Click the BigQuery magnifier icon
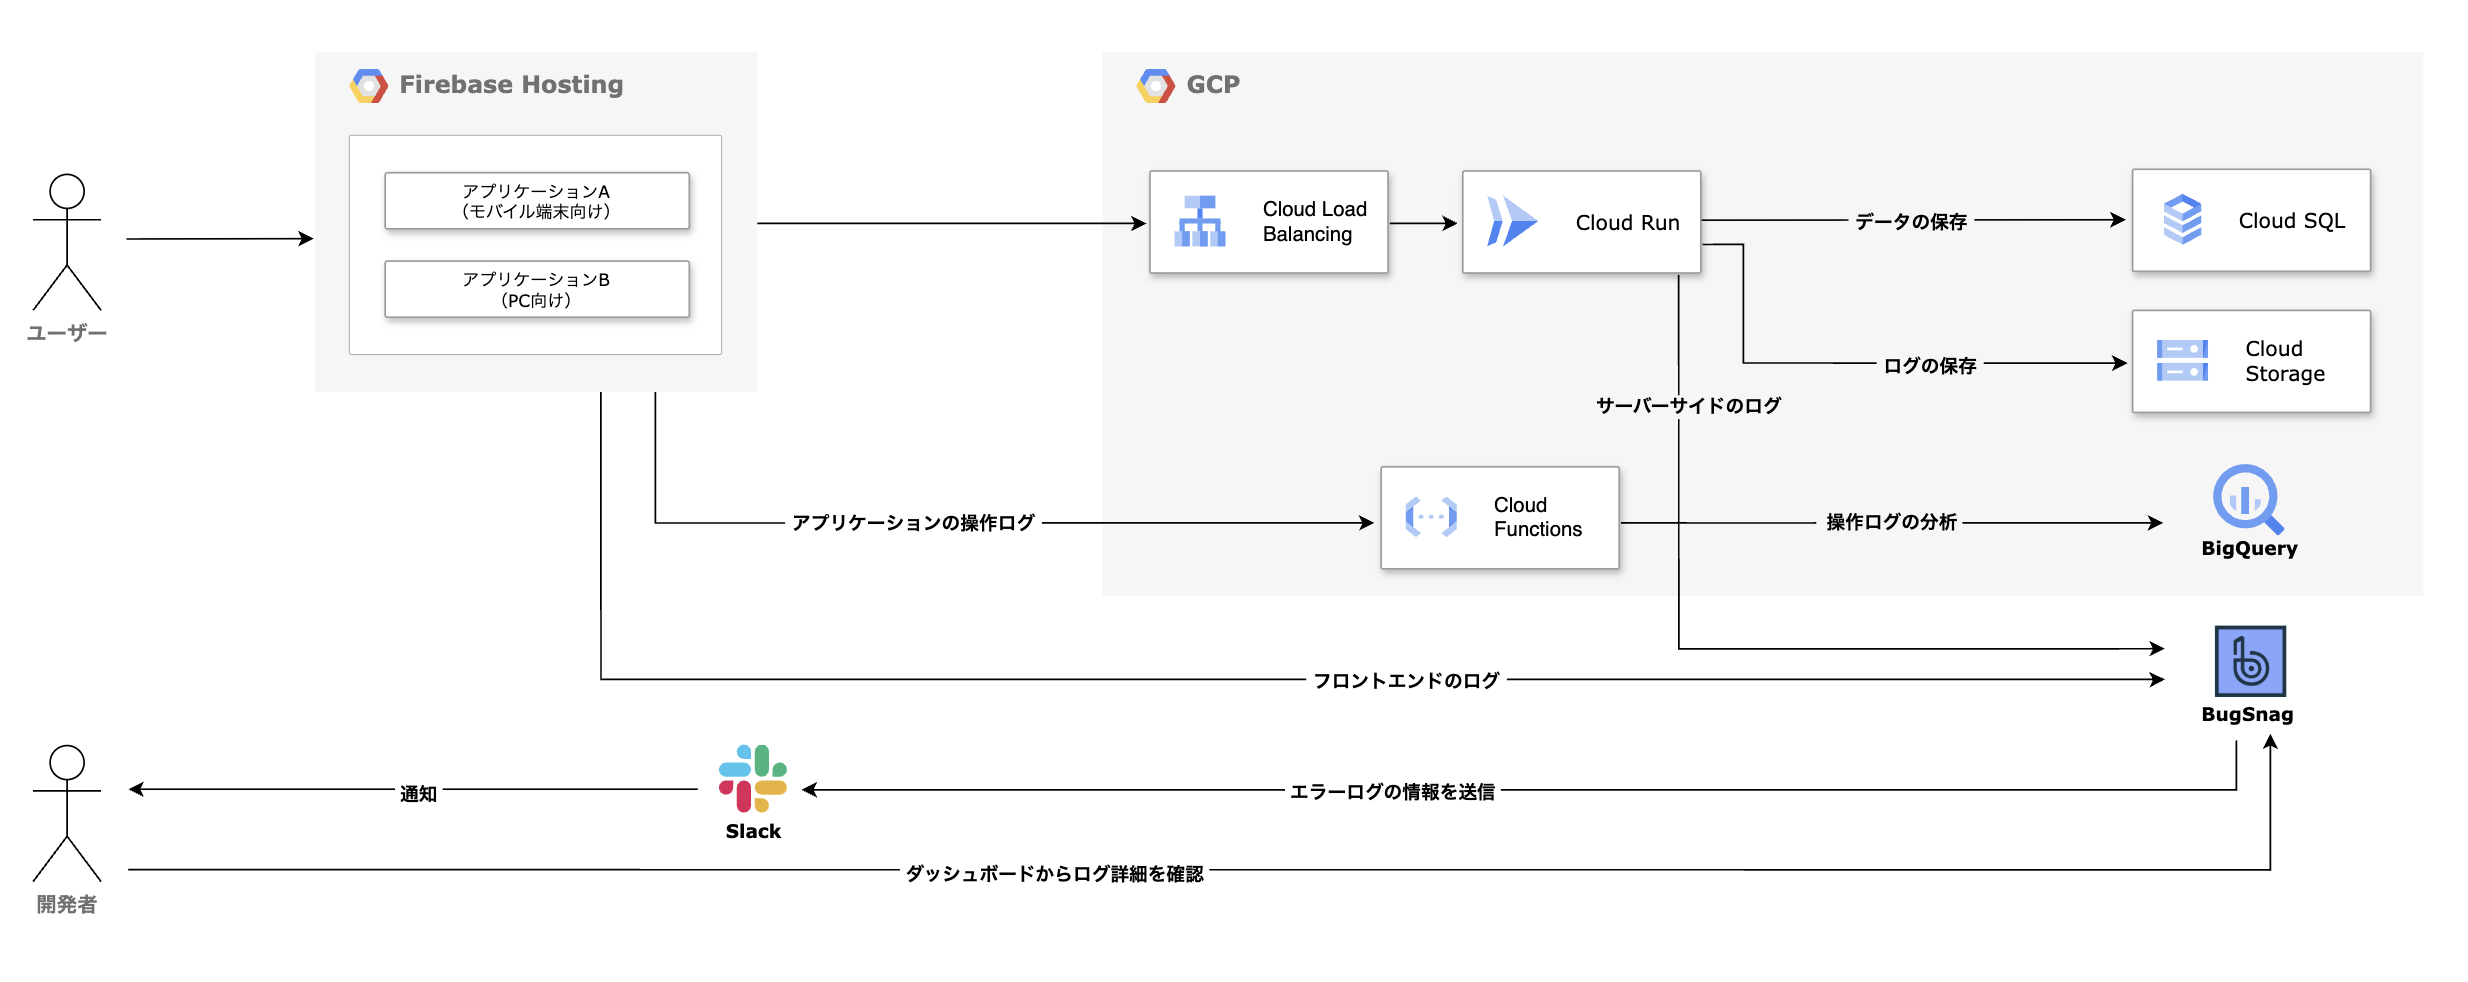 2248,499
